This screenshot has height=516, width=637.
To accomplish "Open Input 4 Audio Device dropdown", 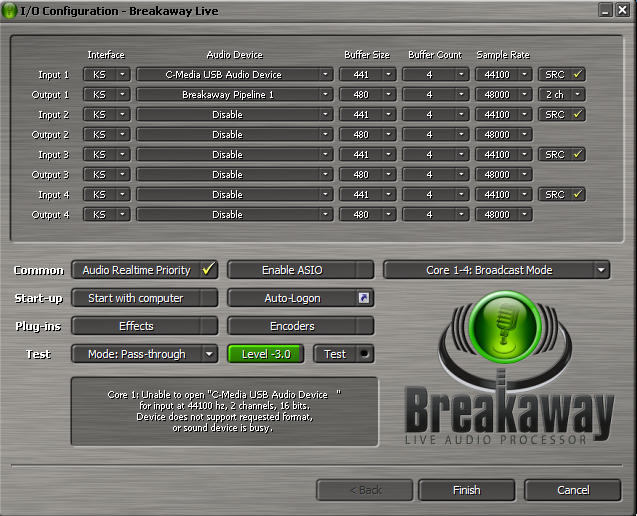I will pyautogui.click(x=234, y=194).
